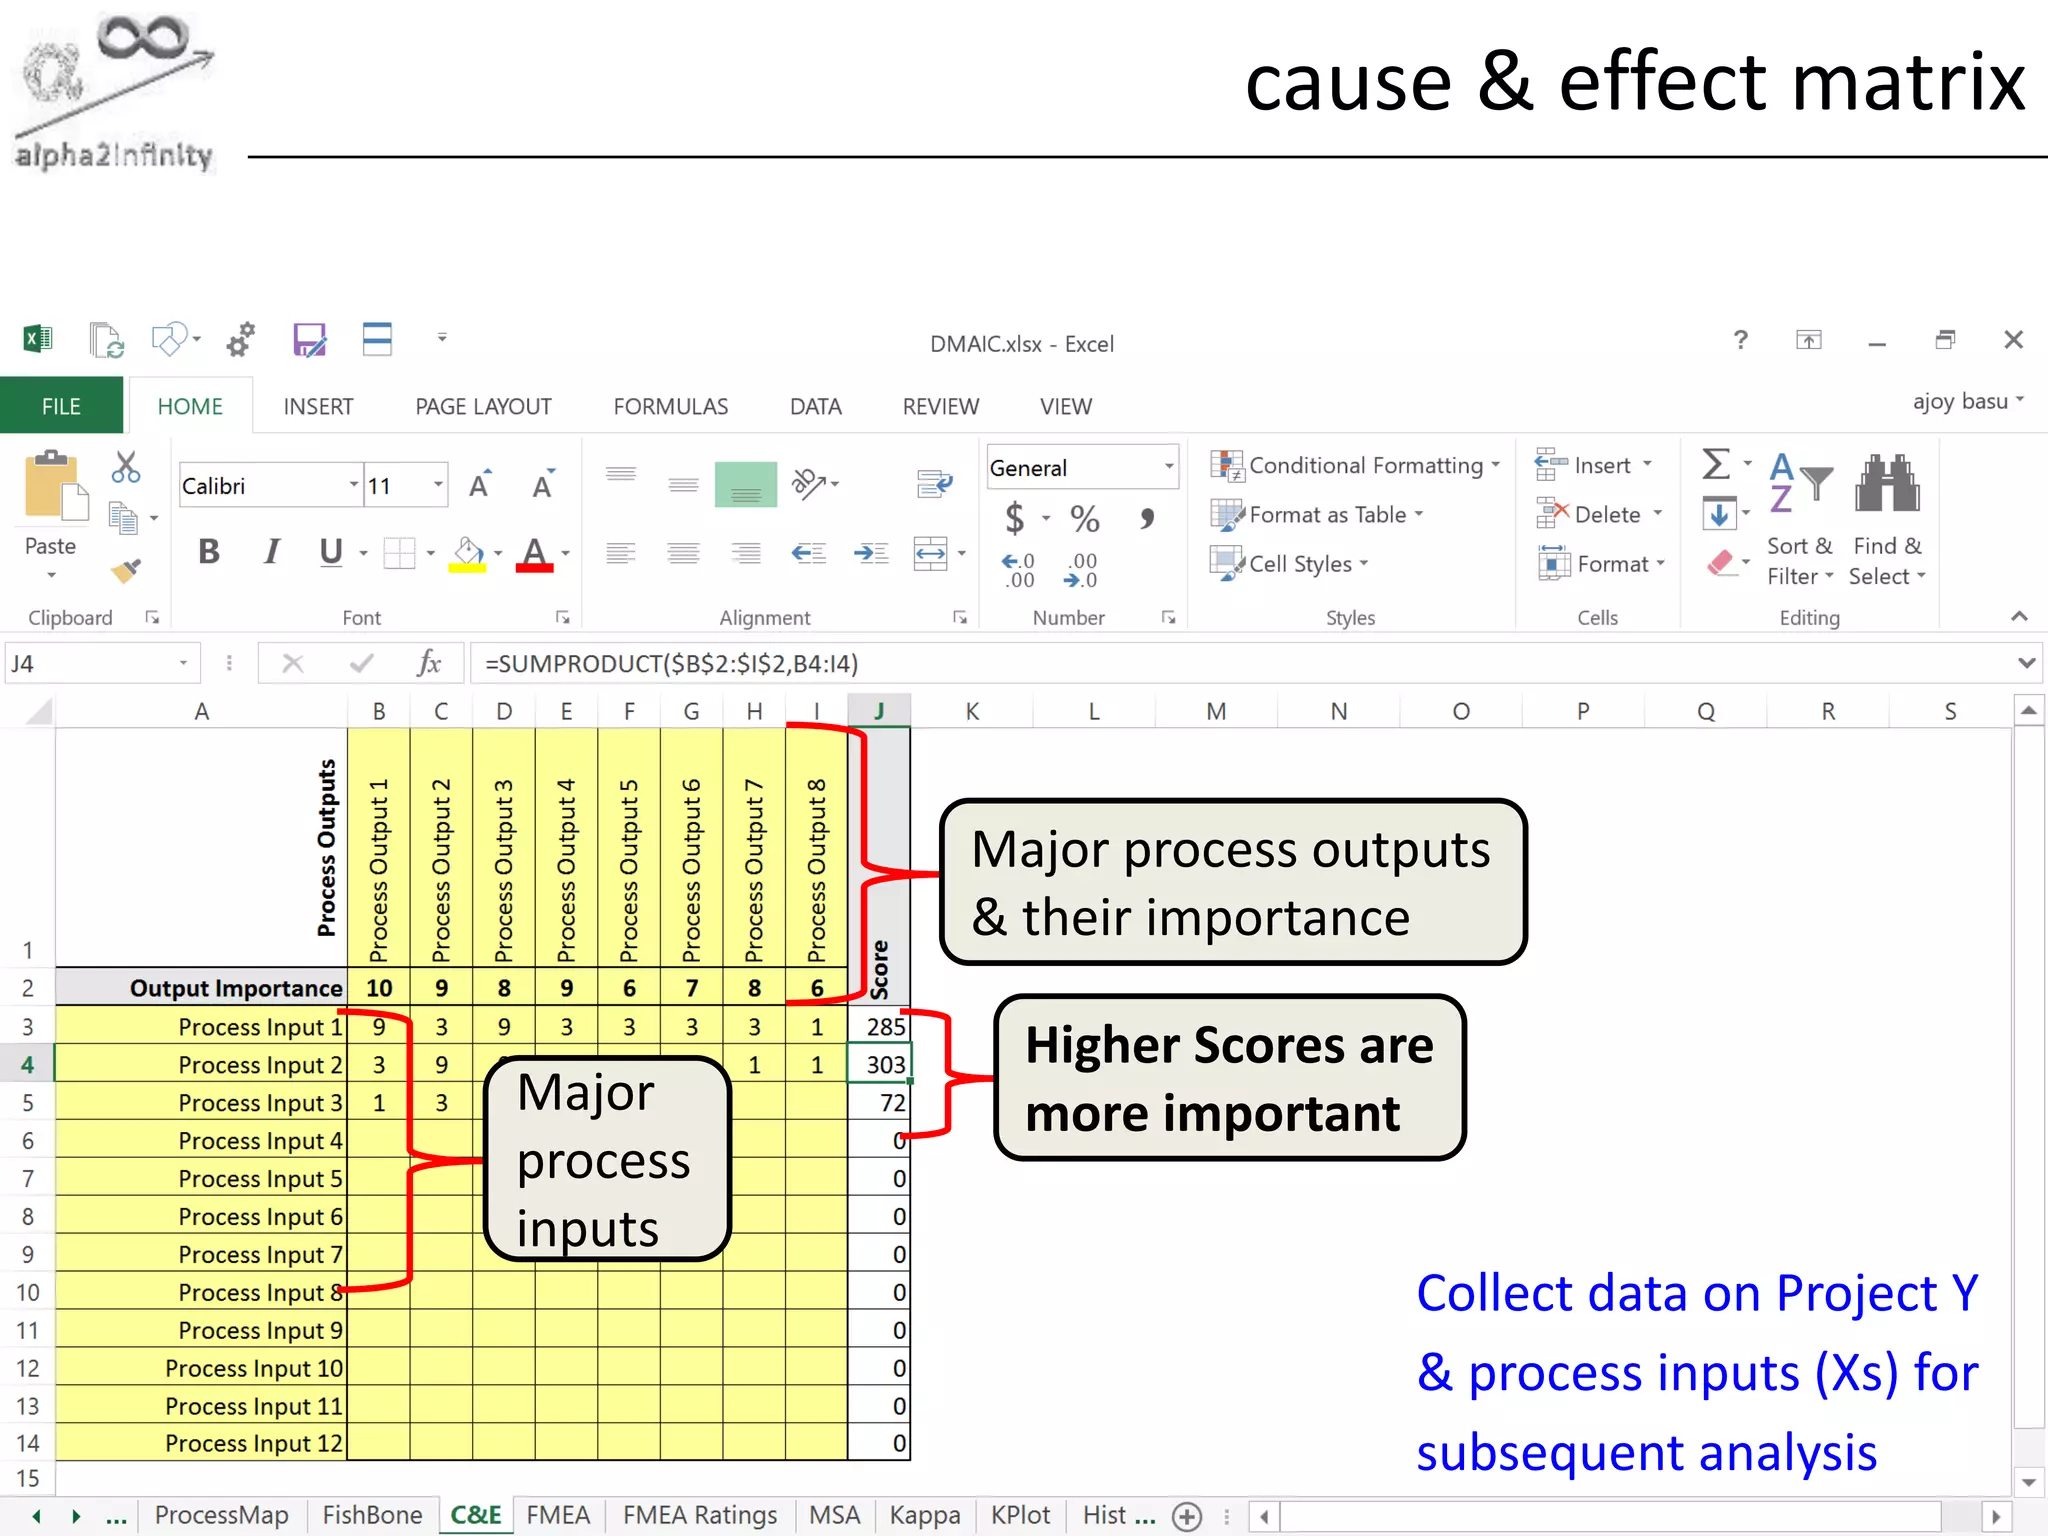Click the Fill down arrow icon

pos(1719,515)
